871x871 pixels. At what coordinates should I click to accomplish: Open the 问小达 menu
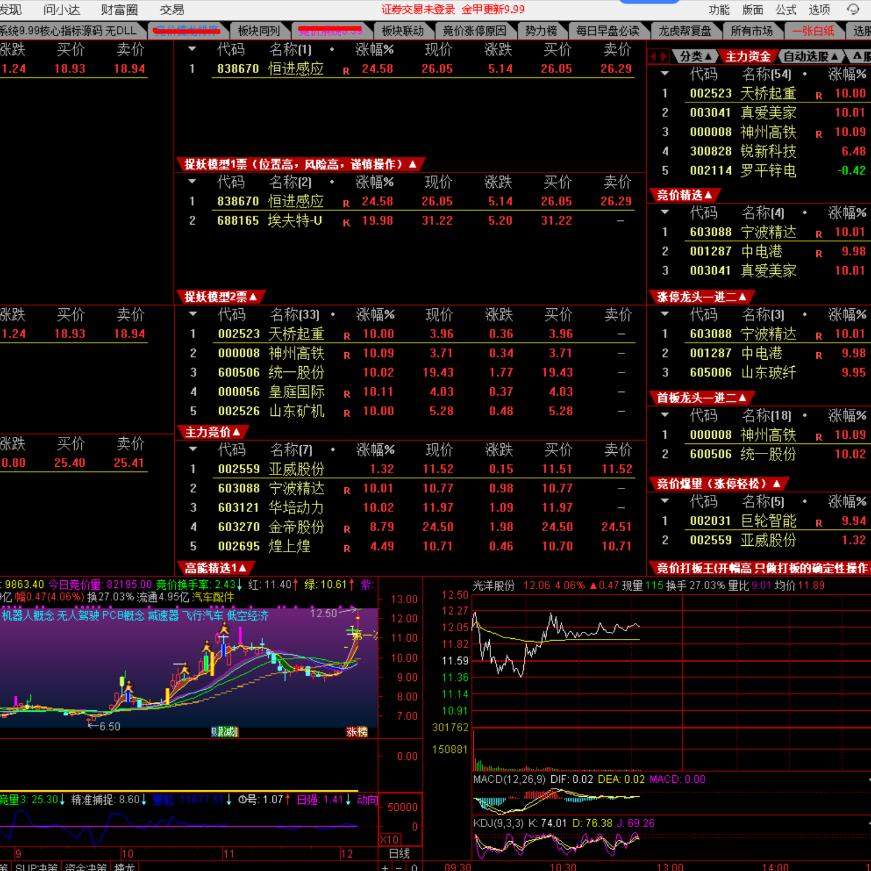point(62,9)
